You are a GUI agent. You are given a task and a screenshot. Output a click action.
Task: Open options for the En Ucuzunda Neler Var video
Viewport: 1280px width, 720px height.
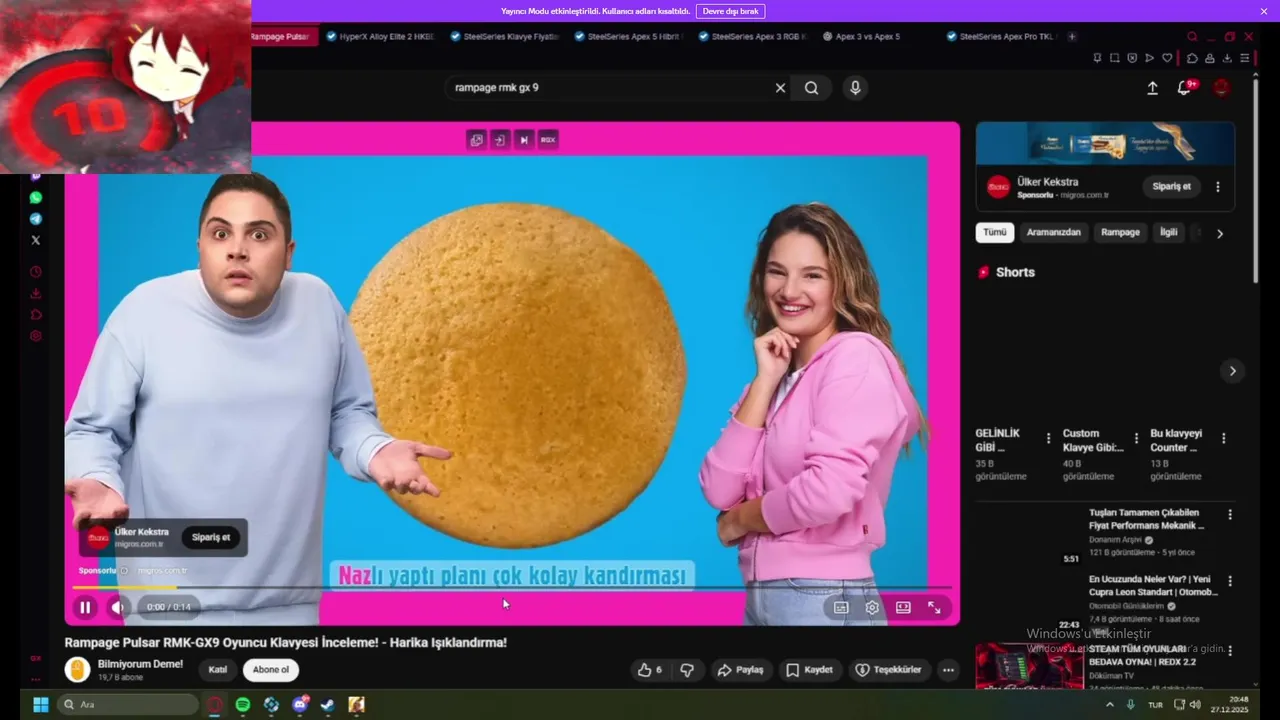pyautogui.click(x=1230, y=580)
